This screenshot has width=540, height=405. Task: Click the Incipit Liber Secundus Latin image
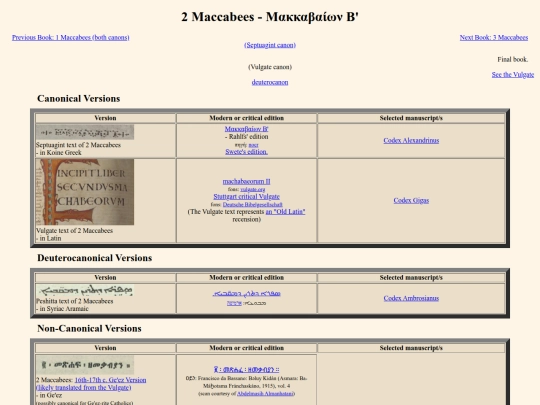(x=85, y=192)
